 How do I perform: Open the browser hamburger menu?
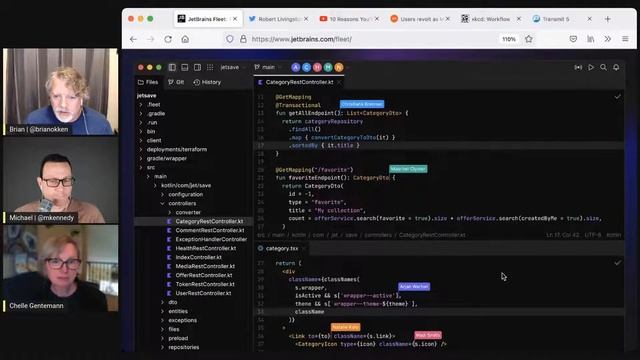pos(625,39)
